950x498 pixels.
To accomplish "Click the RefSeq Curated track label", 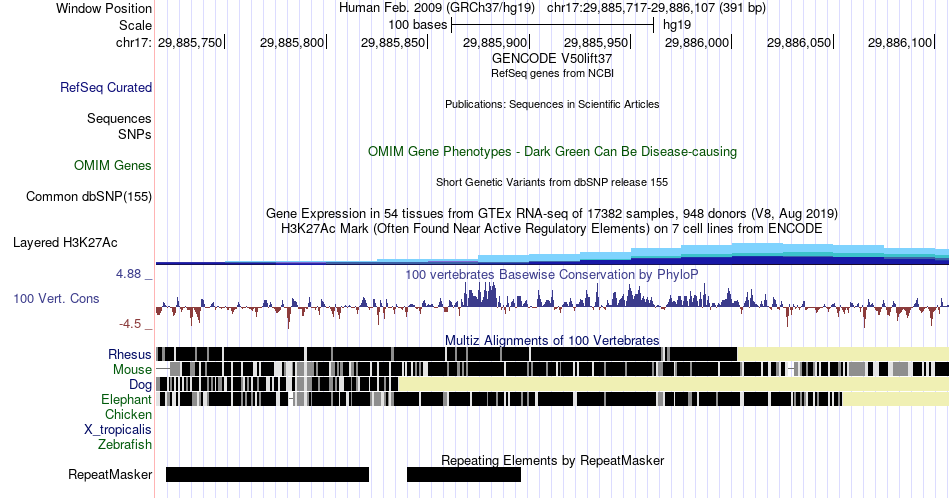I will (105, 87).
